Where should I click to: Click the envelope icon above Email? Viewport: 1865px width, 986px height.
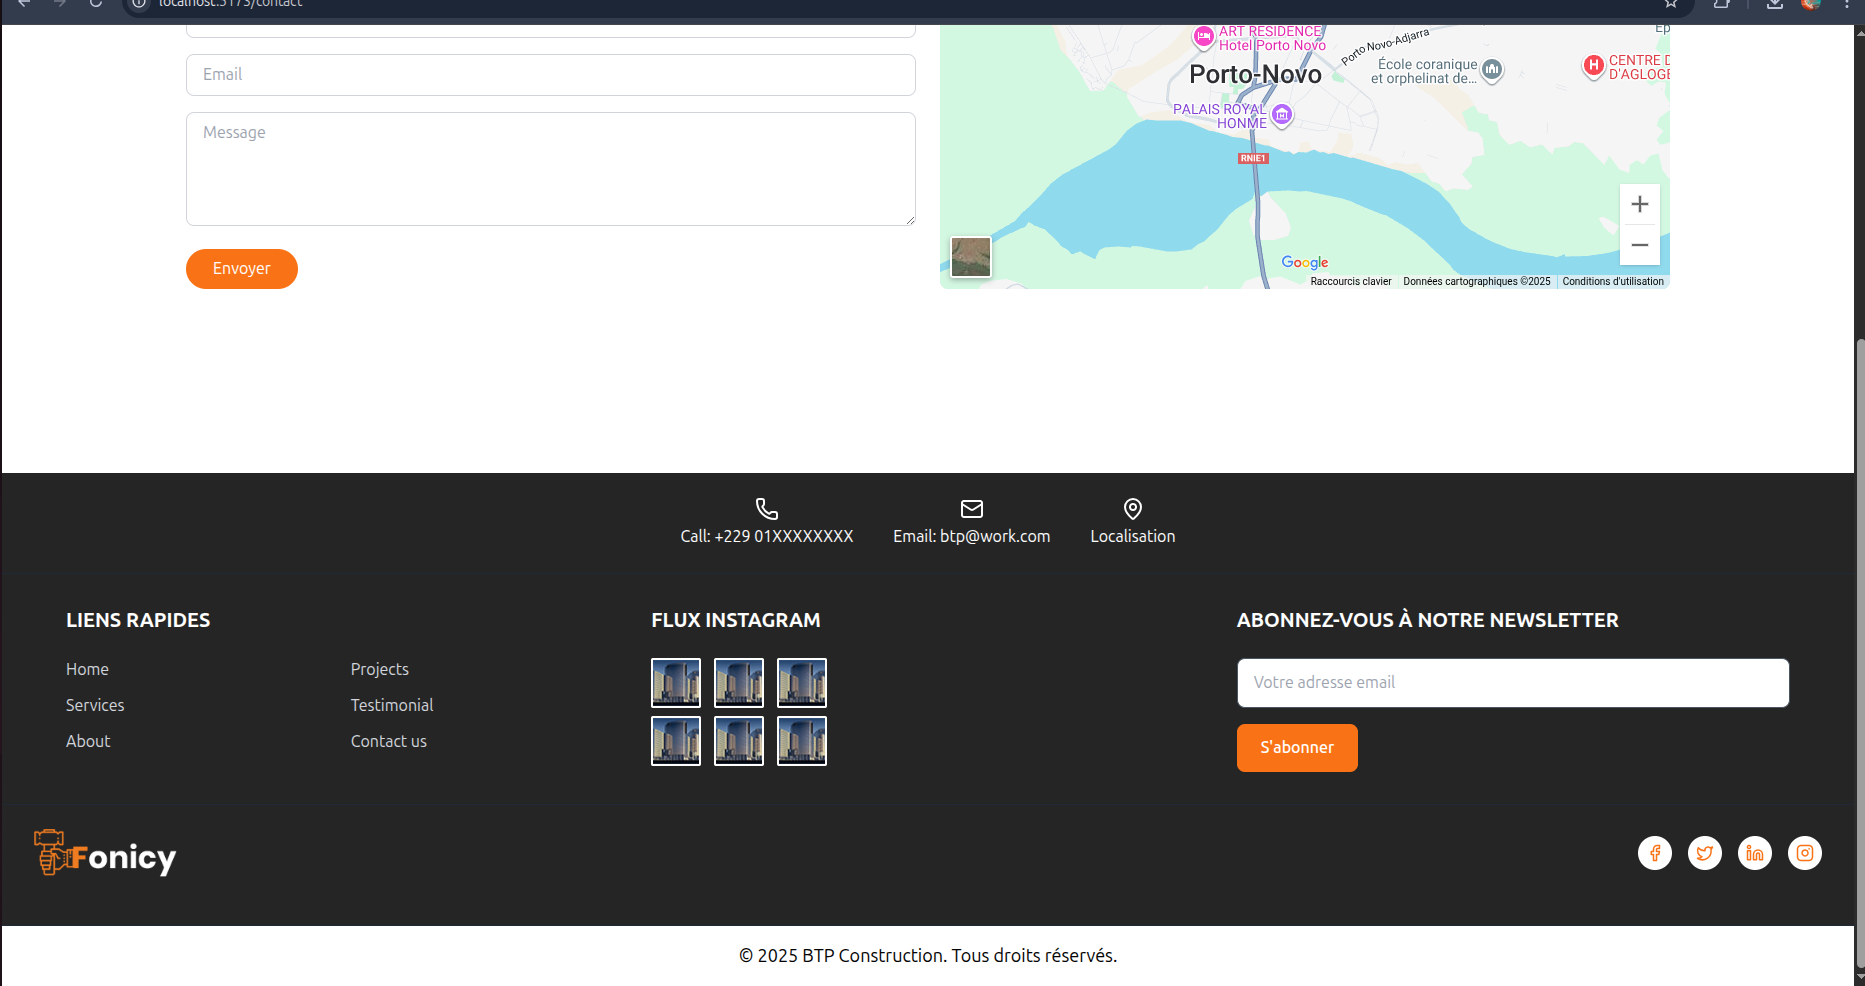tap(971, 509)
